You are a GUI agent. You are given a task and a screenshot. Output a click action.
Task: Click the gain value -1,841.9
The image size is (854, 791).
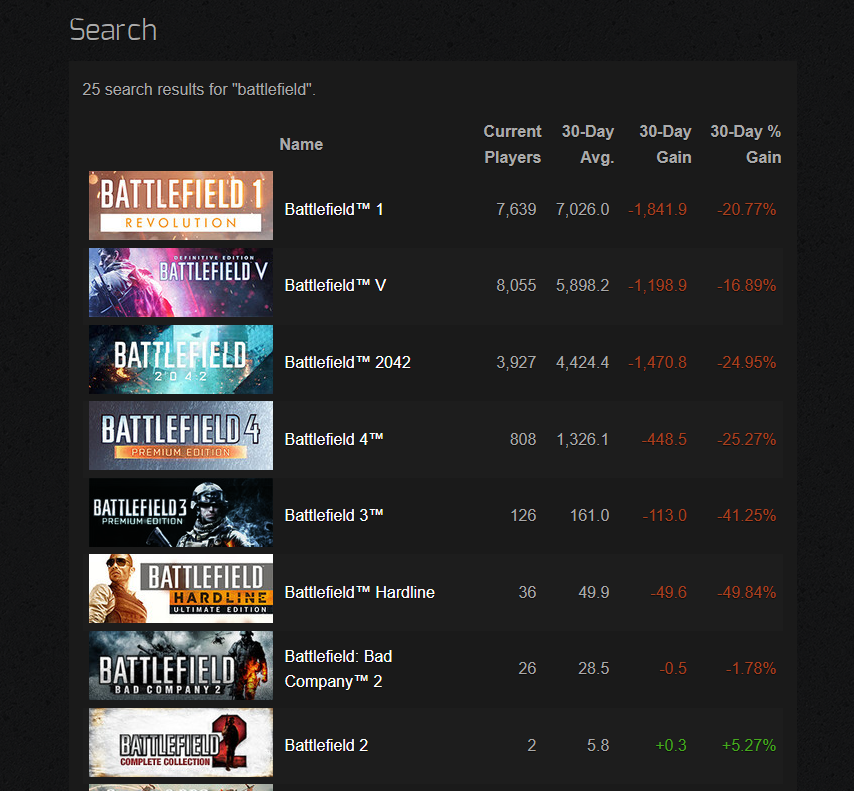pyautogui.click(x=657, y=209)
